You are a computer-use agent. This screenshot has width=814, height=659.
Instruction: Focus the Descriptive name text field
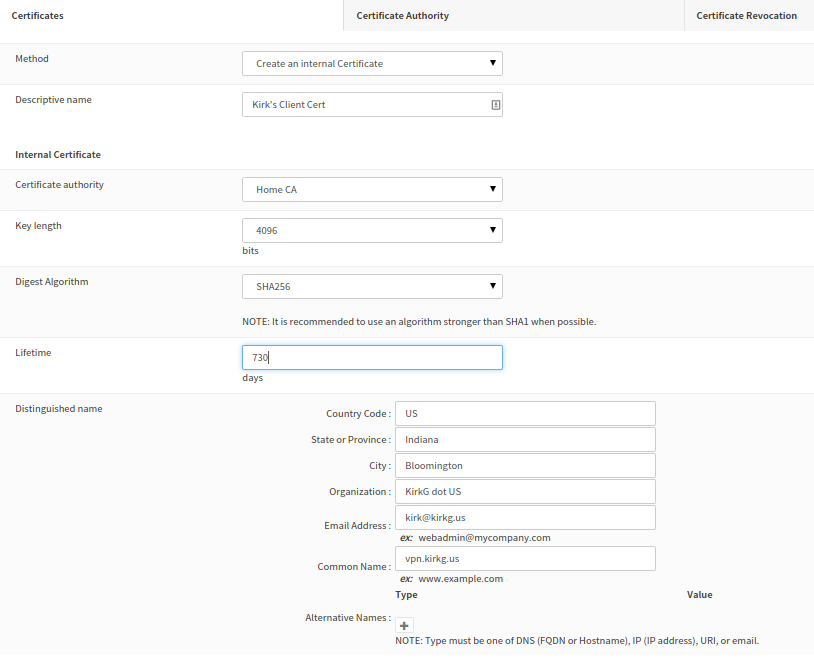(x=365, y=105)
